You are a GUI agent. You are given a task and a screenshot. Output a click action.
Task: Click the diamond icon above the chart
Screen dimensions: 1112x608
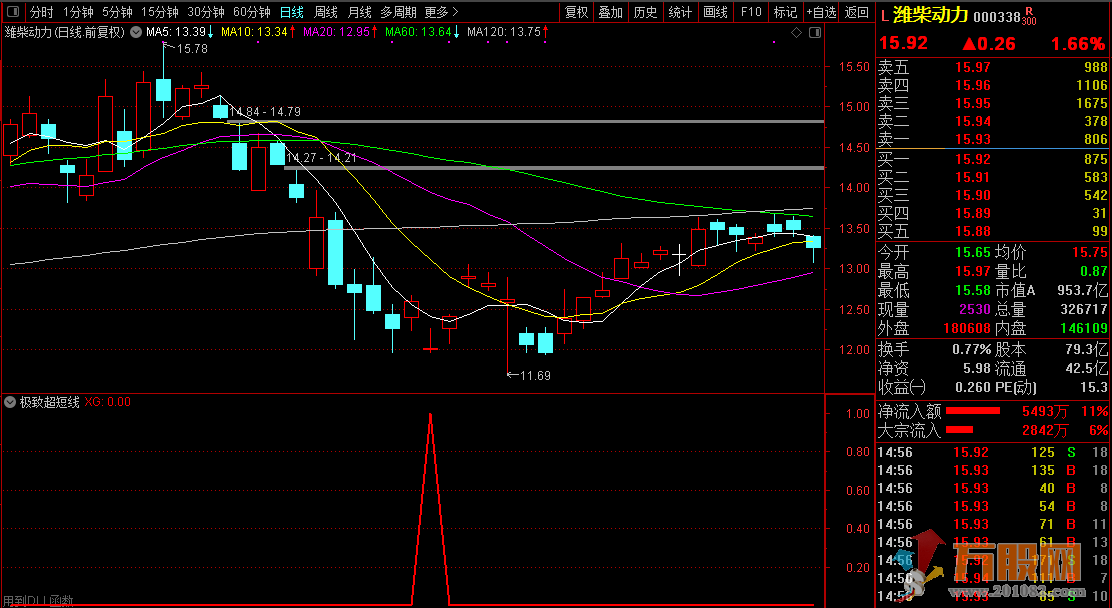pyautogui.click(x=796, y=32)
